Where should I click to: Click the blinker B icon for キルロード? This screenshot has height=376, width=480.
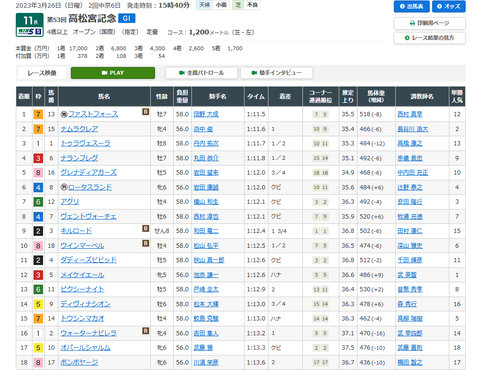[145, 228]
